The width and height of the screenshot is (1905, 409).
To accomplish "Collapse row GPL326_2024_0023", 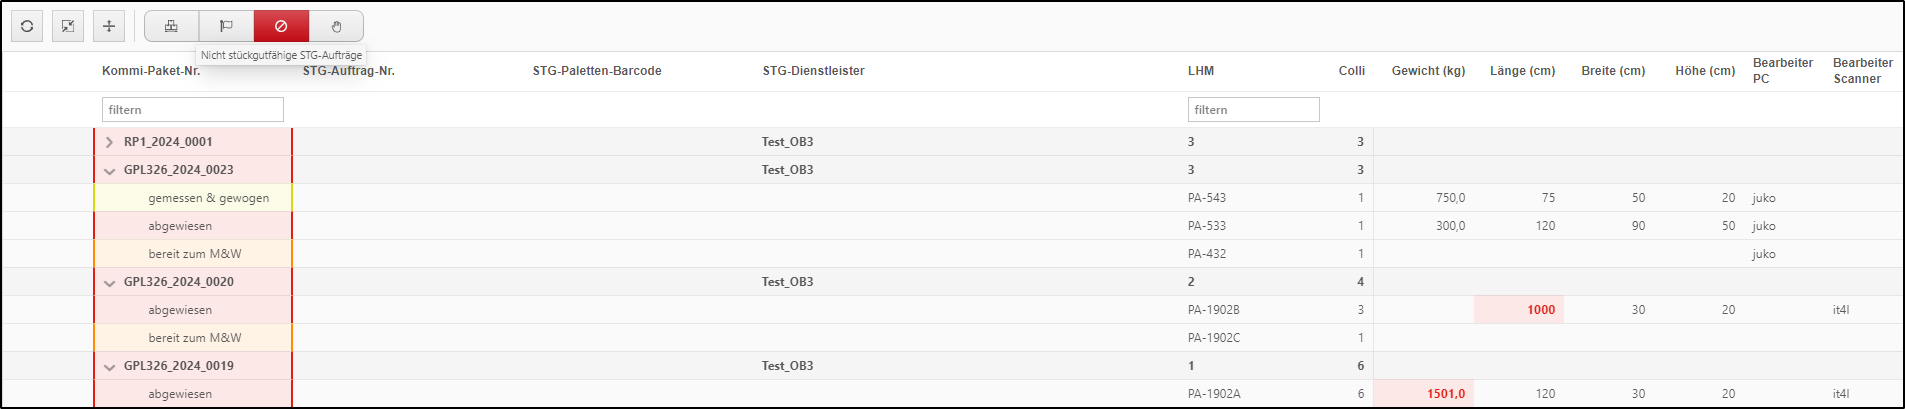I will coord(109,171).
